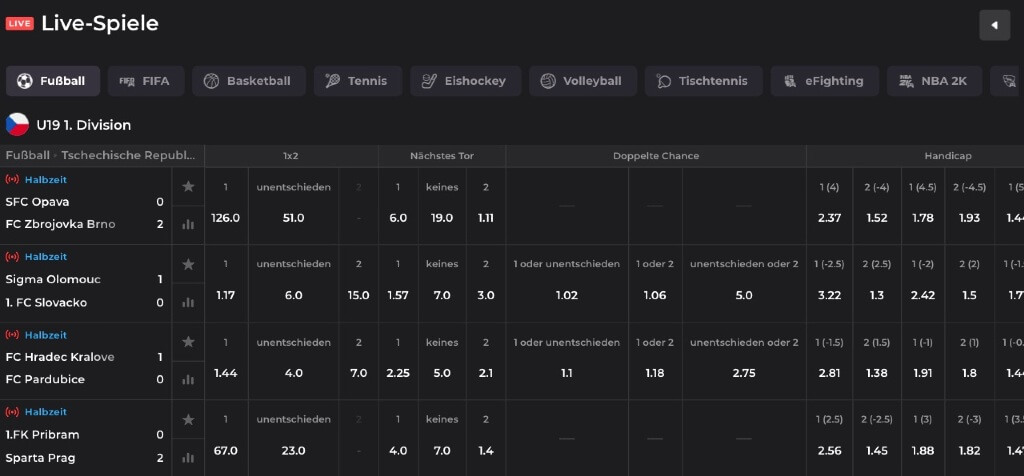The width and height of the screenshot is (1024, 476).
Task: Select the NBA 2K tab
Action: (934, 81)
